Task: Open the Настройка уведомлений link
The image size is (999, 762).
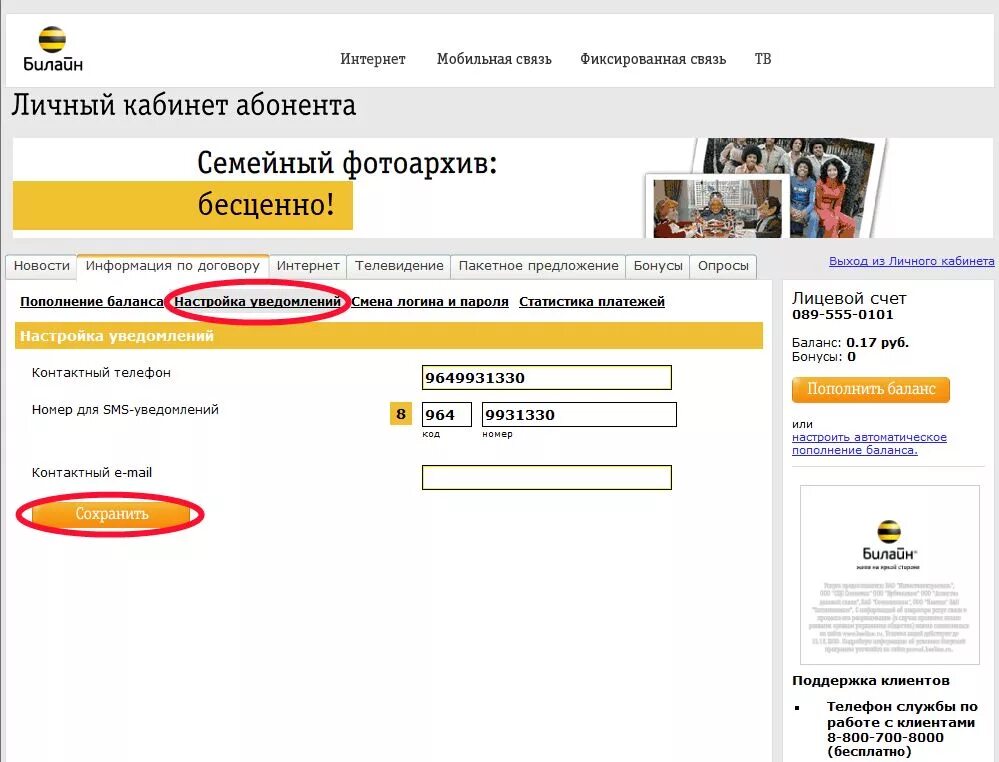Action: [x=257, y=301]
